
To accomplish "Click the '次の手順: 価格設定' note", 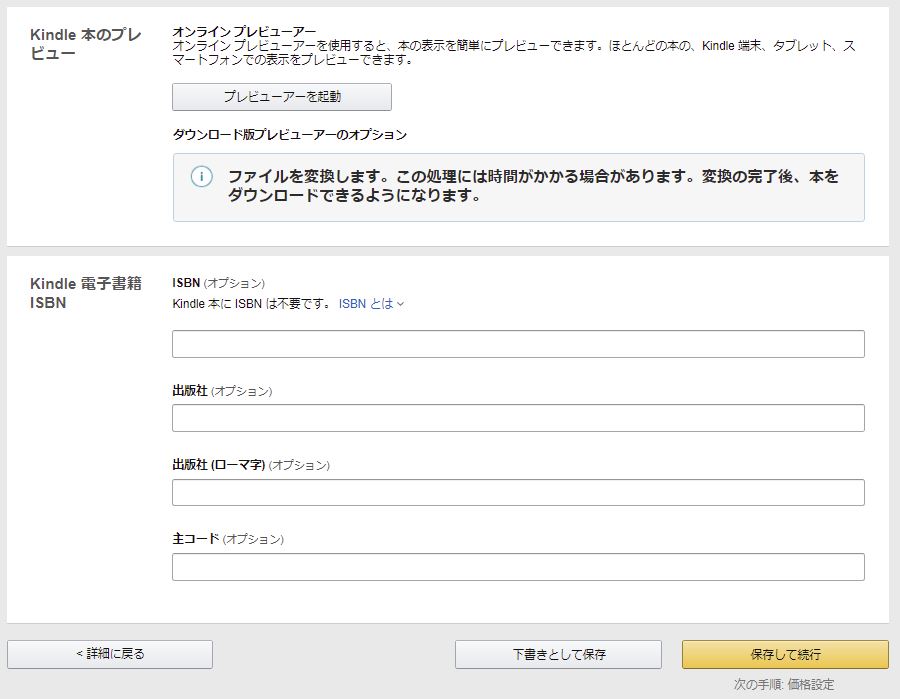I will [783, 684].
